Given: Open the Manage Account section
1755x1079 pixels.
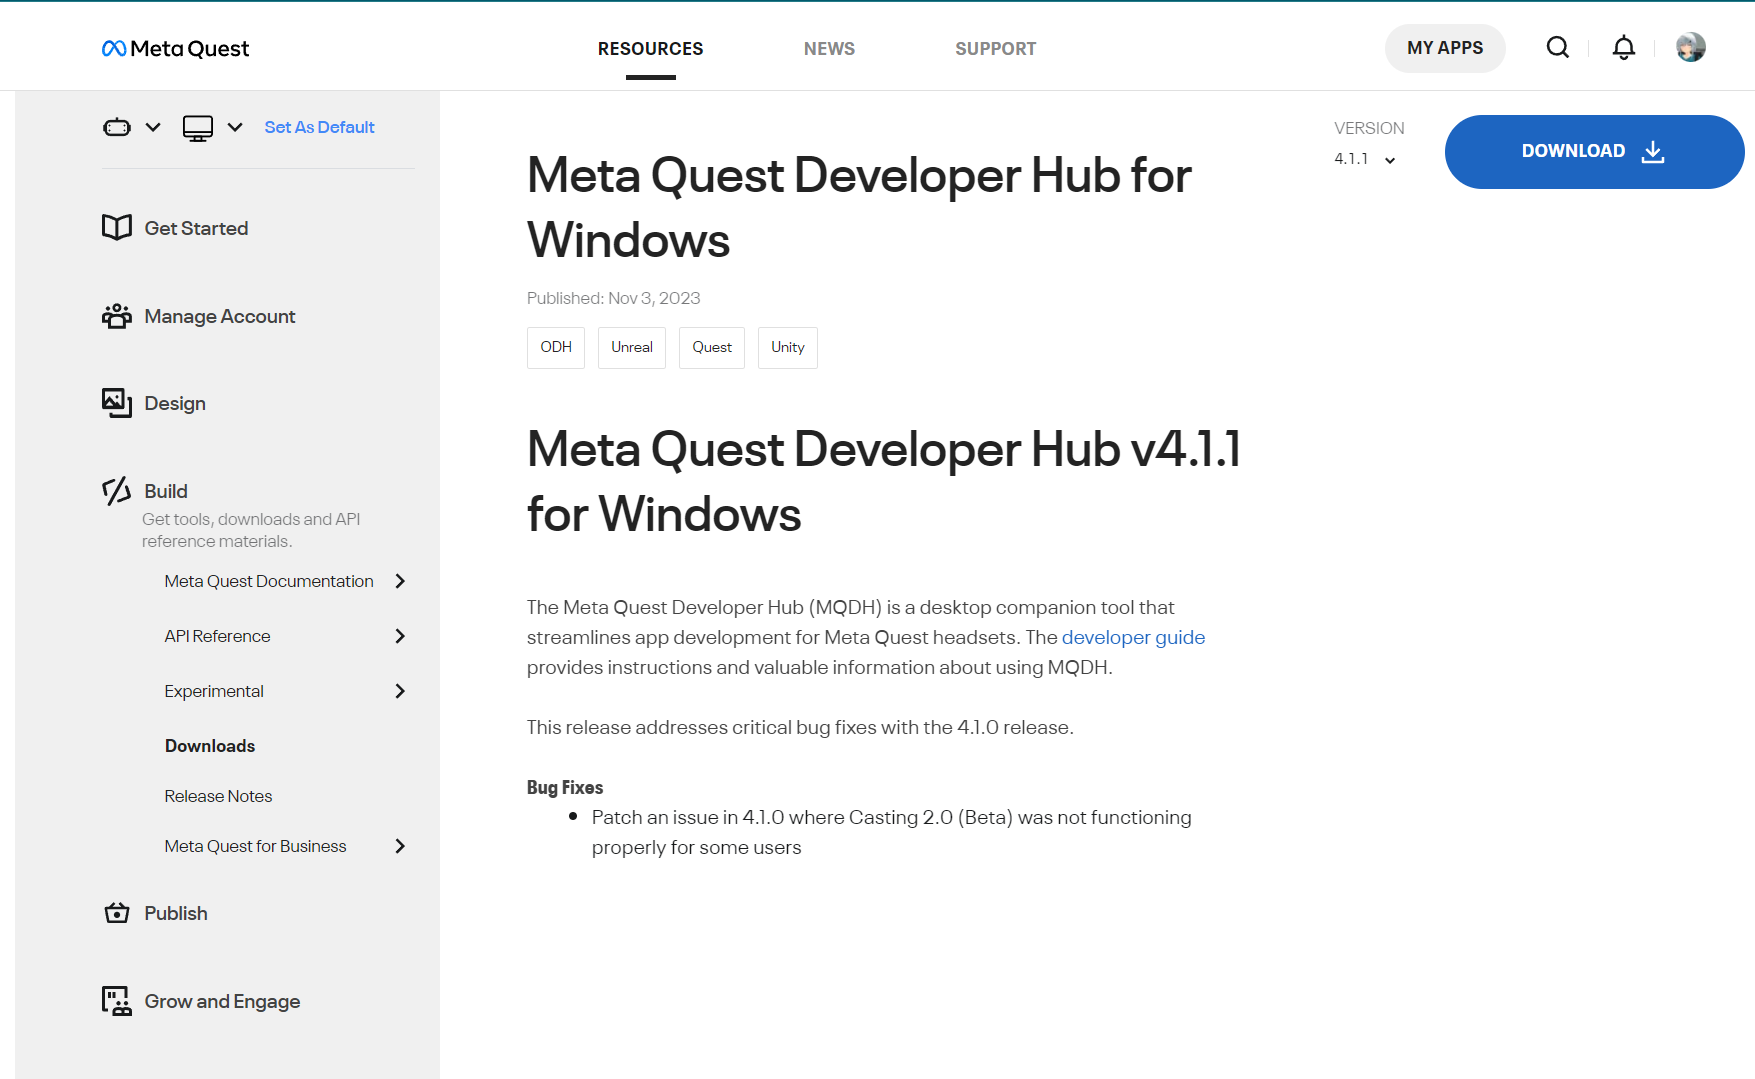Looking at the screenshot, I should pos(219,316).
